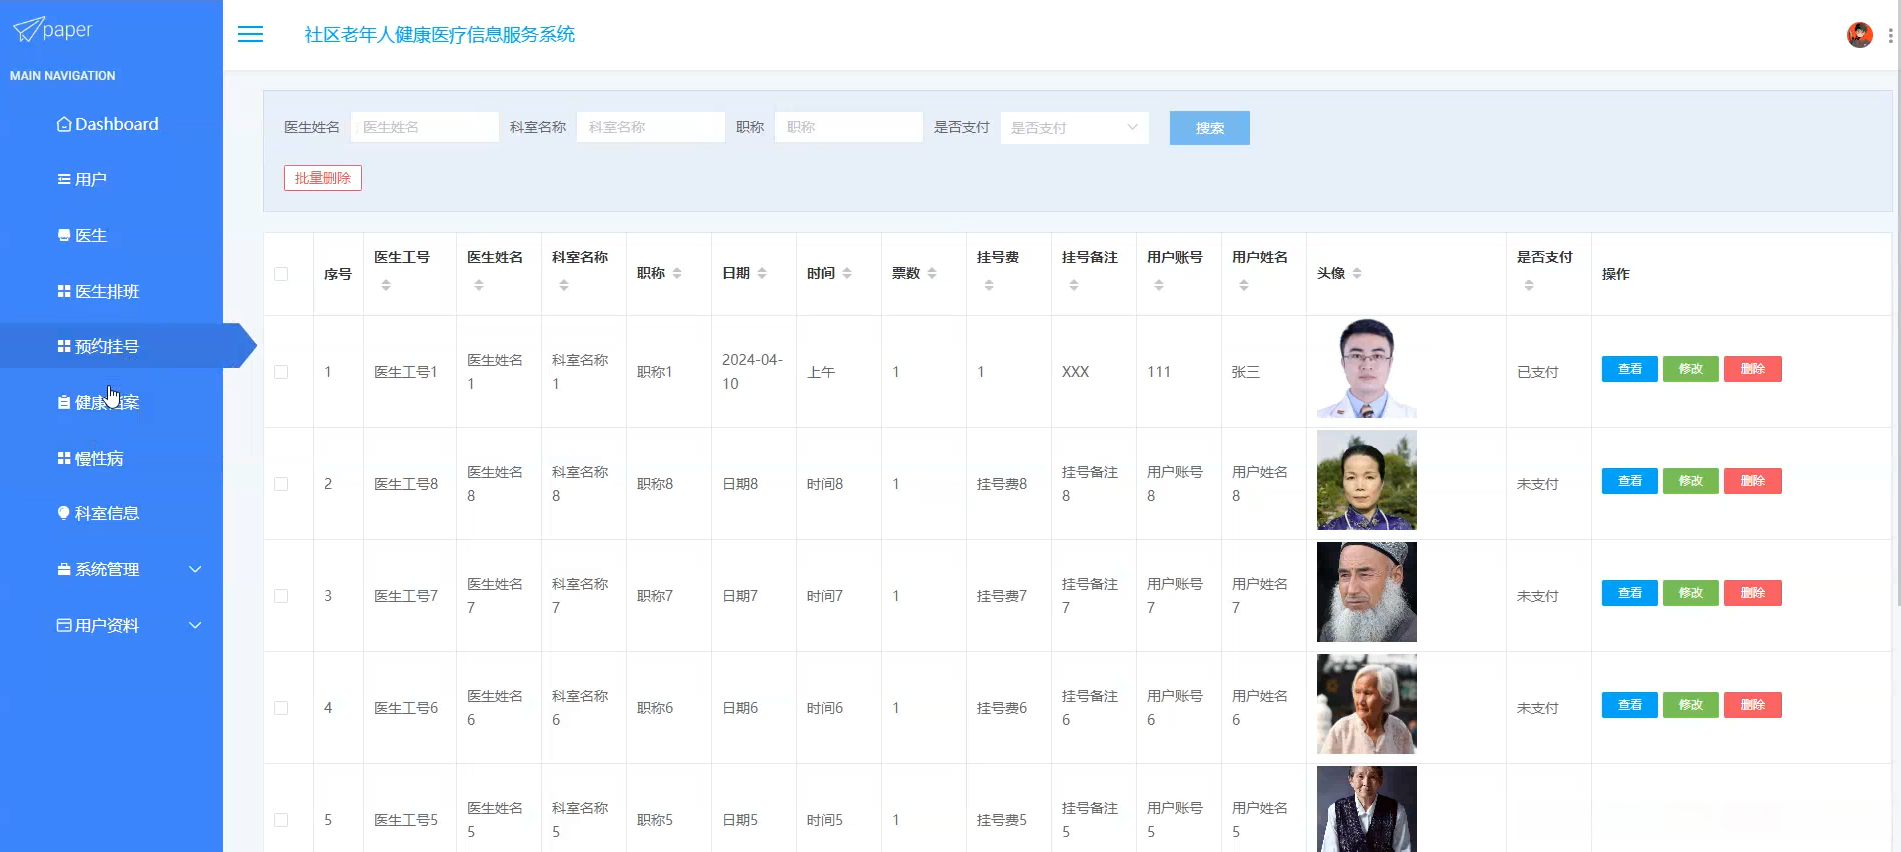Viewport: 1901px width, 852px height.
Task: Sort by 是否支付 column arrows
Action: pos(1529,286)
